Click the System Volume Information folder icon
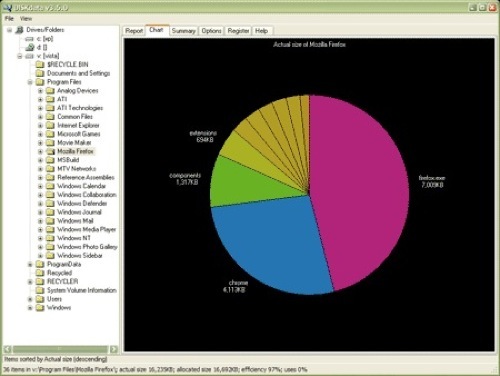Viewport: 500px width, 376px height. 40,290
